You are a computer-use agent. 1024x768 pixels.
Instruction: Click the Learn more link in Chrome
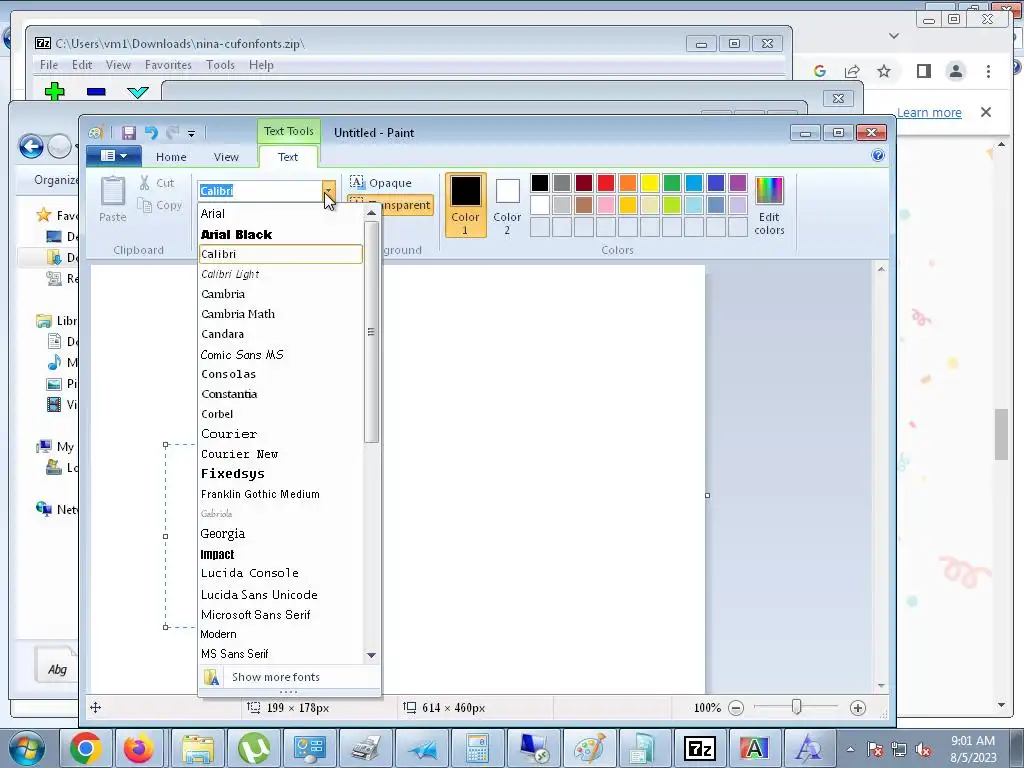tap(929, 112)
